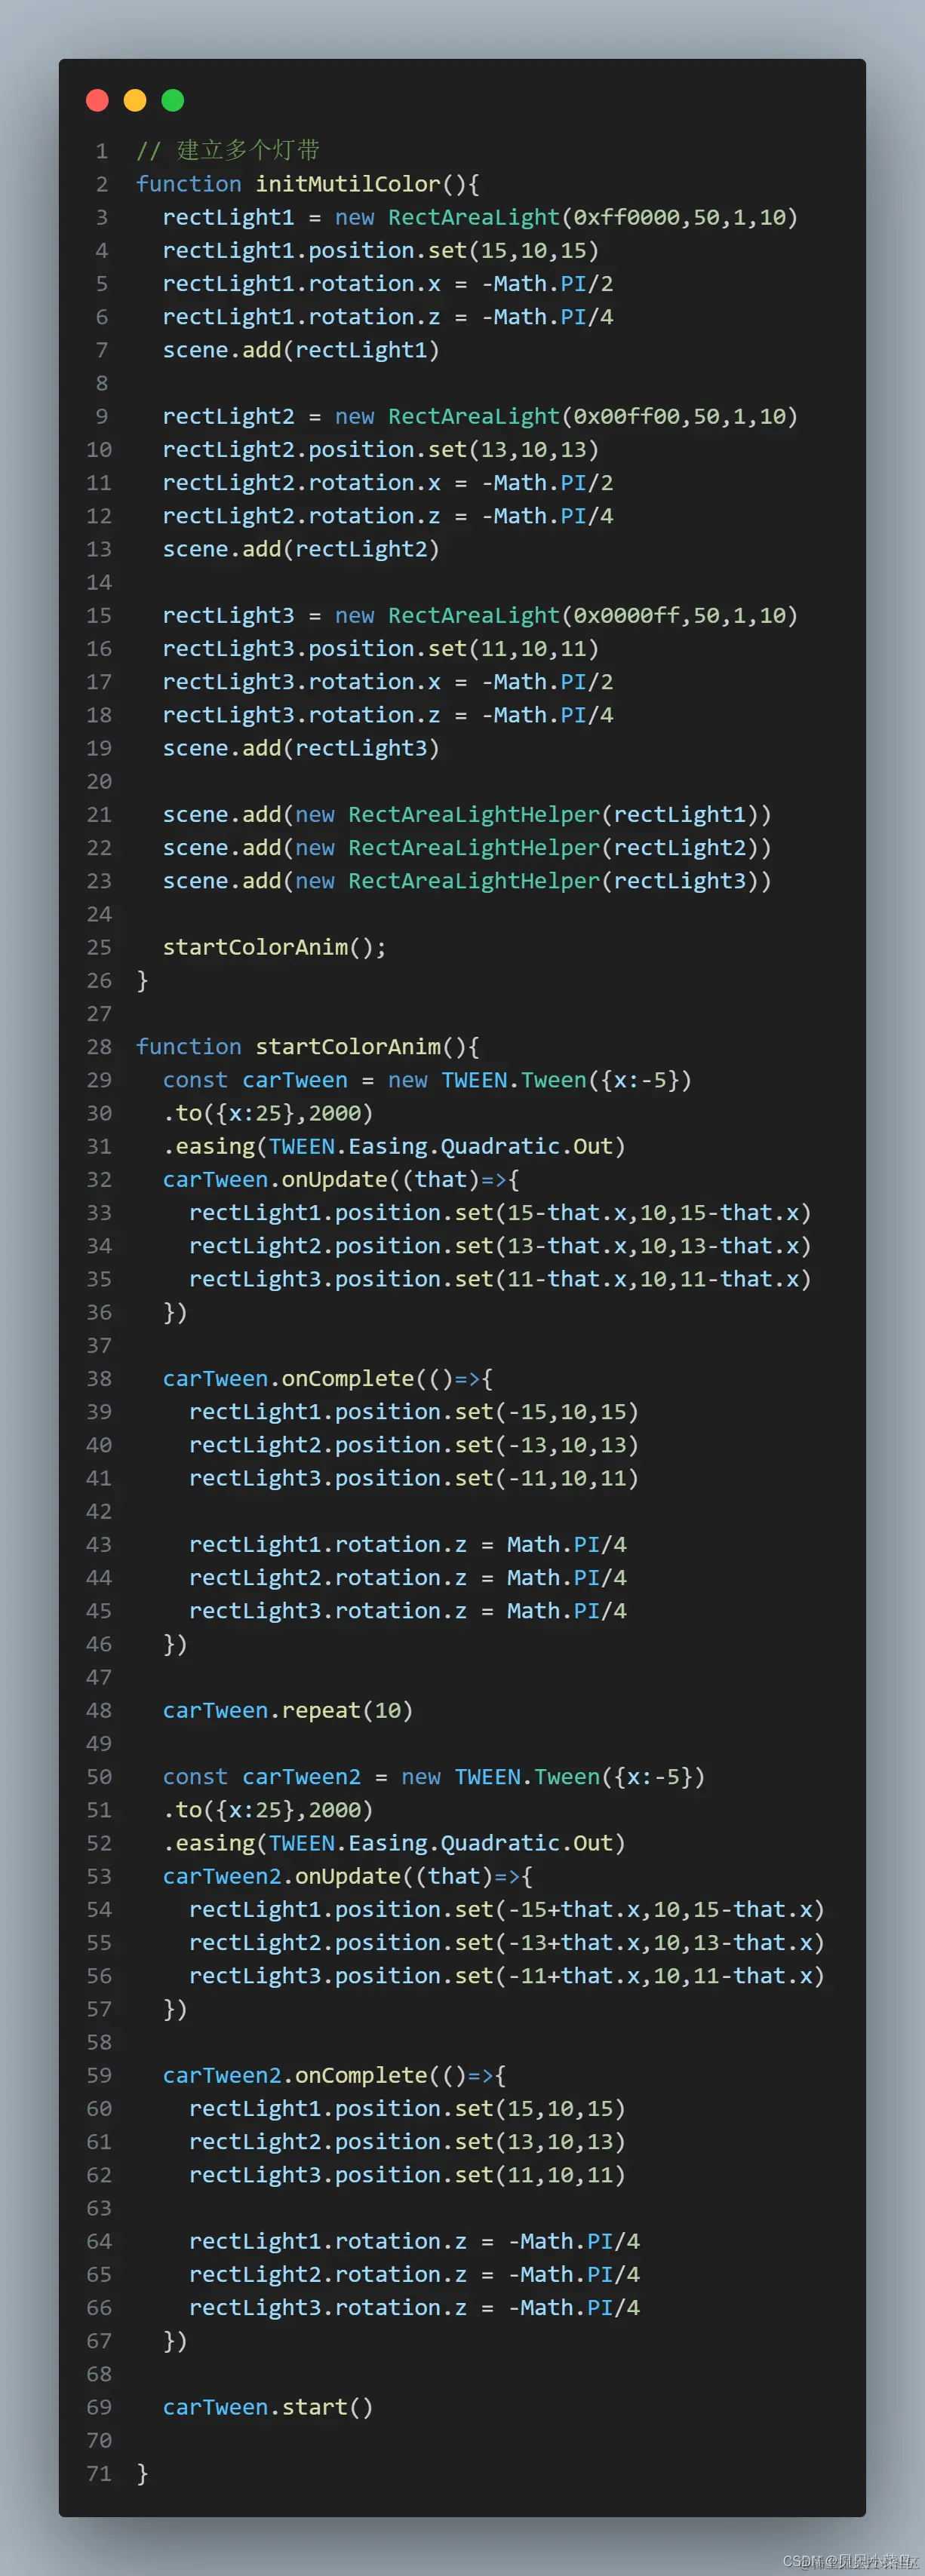Click line number 61 in gutter
Image resolution: width=925 pixels, height=2576 pixels.
click(x=99, y=2142)
